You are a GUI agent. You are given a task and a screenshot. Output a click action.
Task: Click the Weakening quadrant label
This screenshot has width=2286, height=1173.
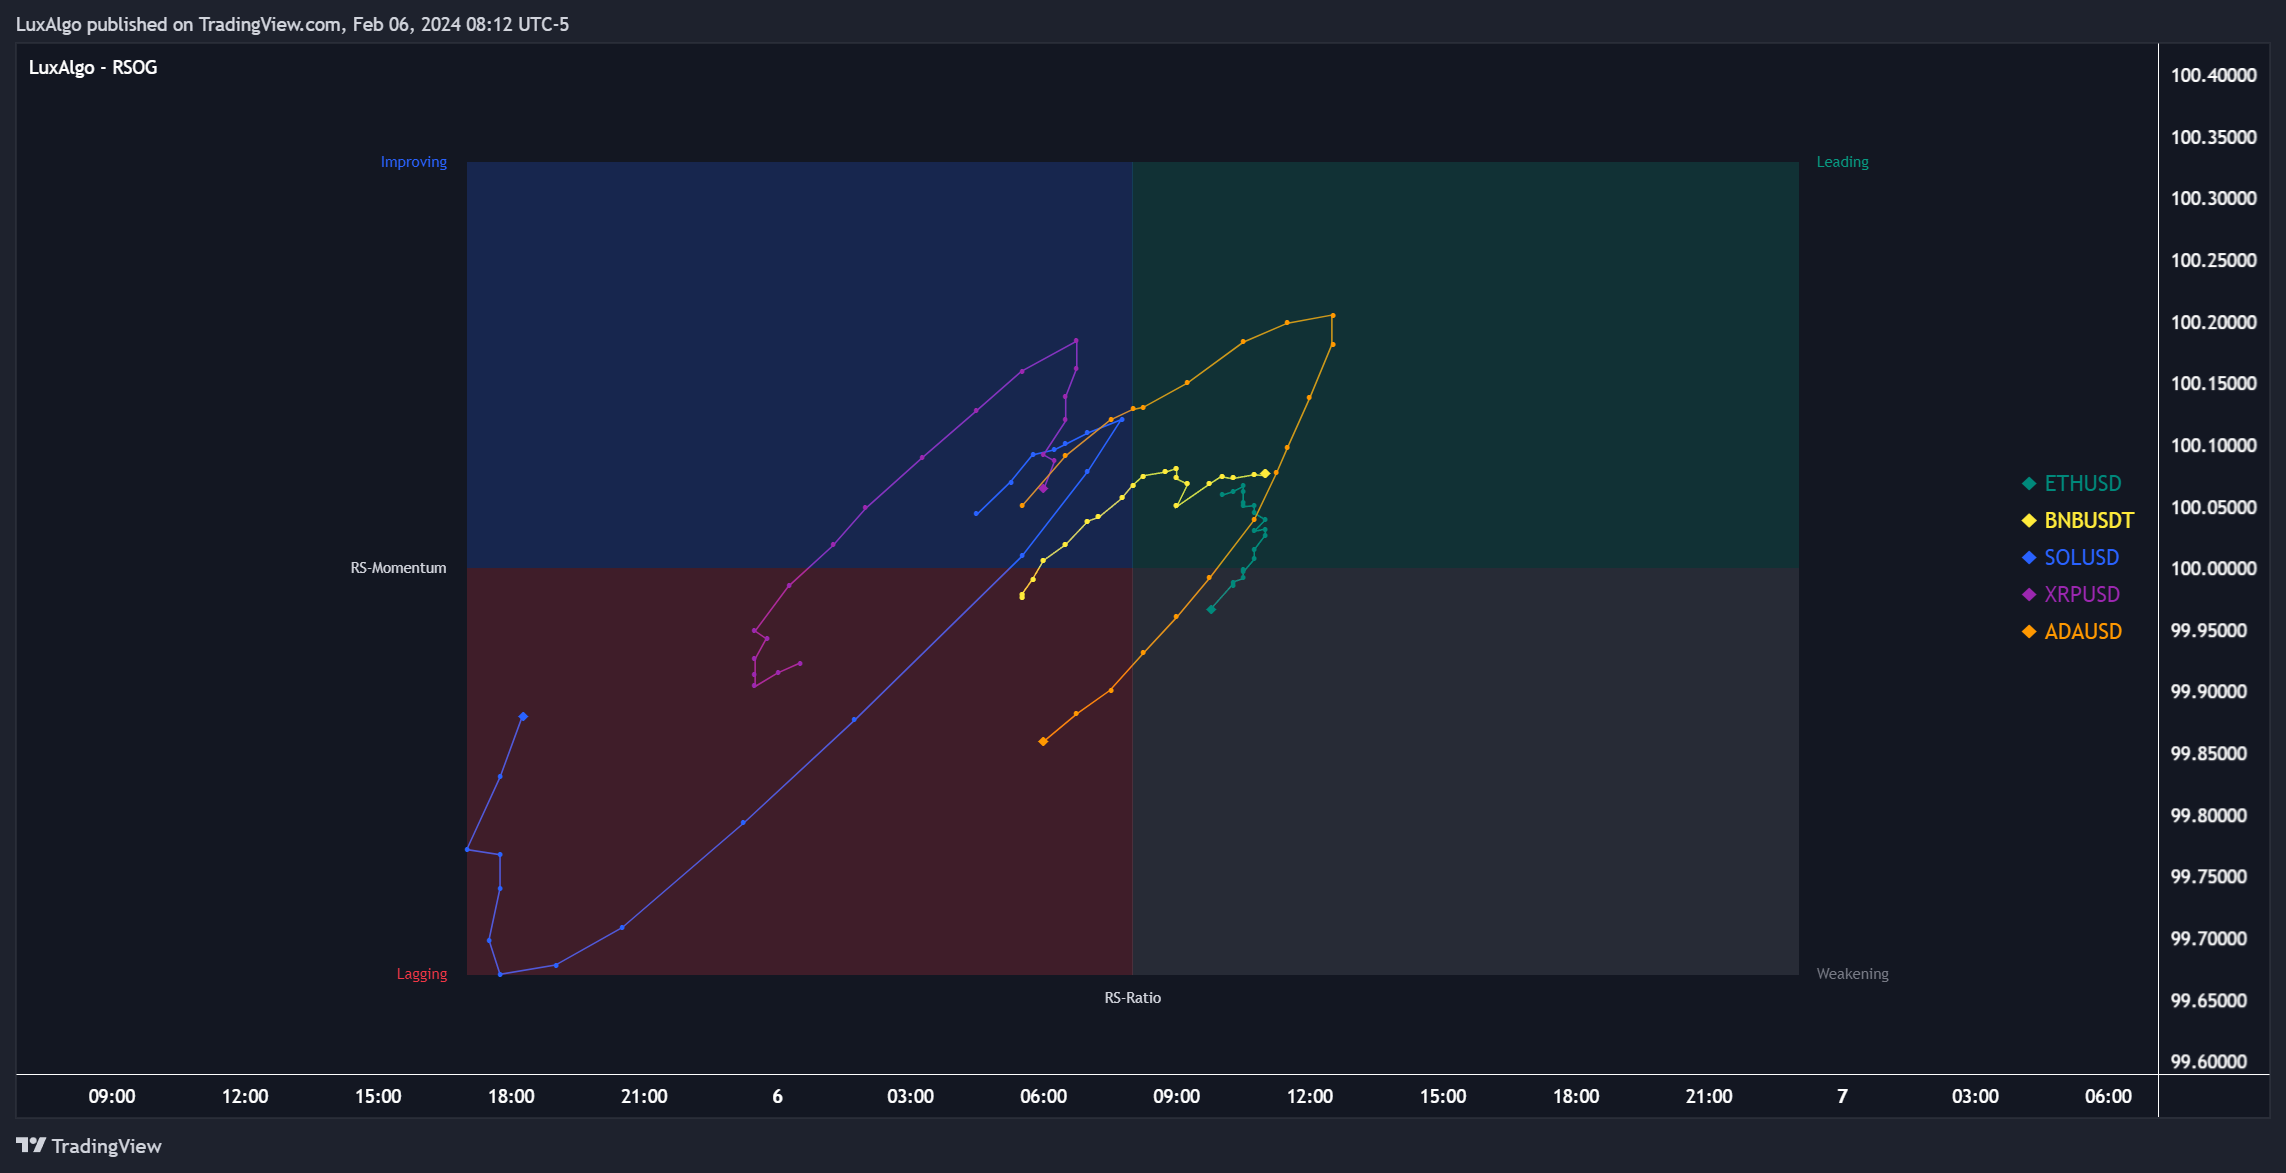point(1853,974)
